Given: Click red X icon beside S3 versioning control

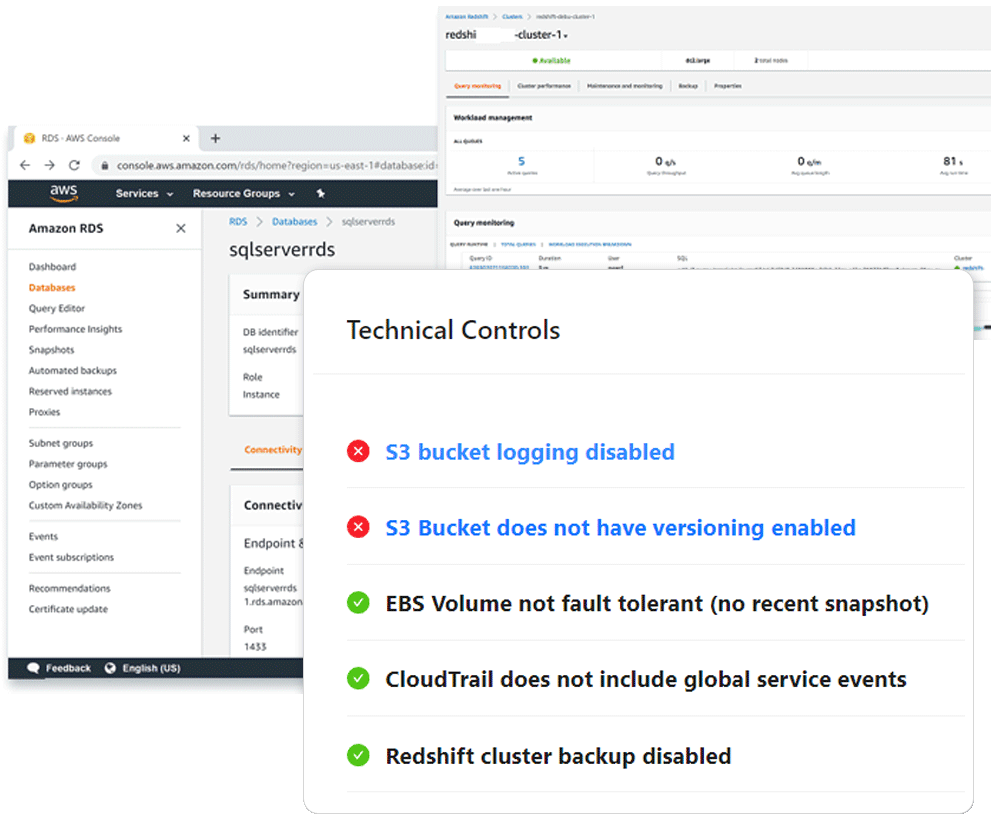Looking at the screenshot, I should click(x=358, y=527).
